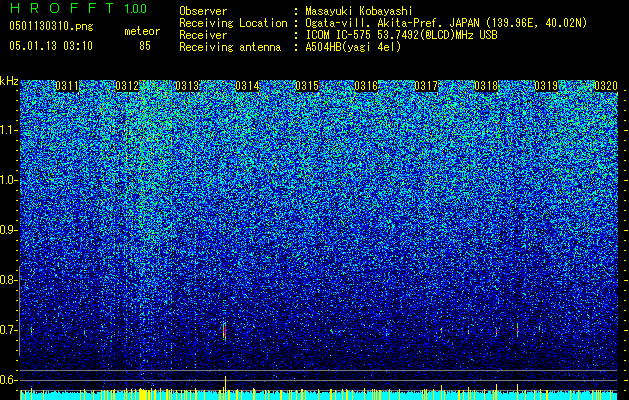Click the Receiving Location label

pos(233,23)
